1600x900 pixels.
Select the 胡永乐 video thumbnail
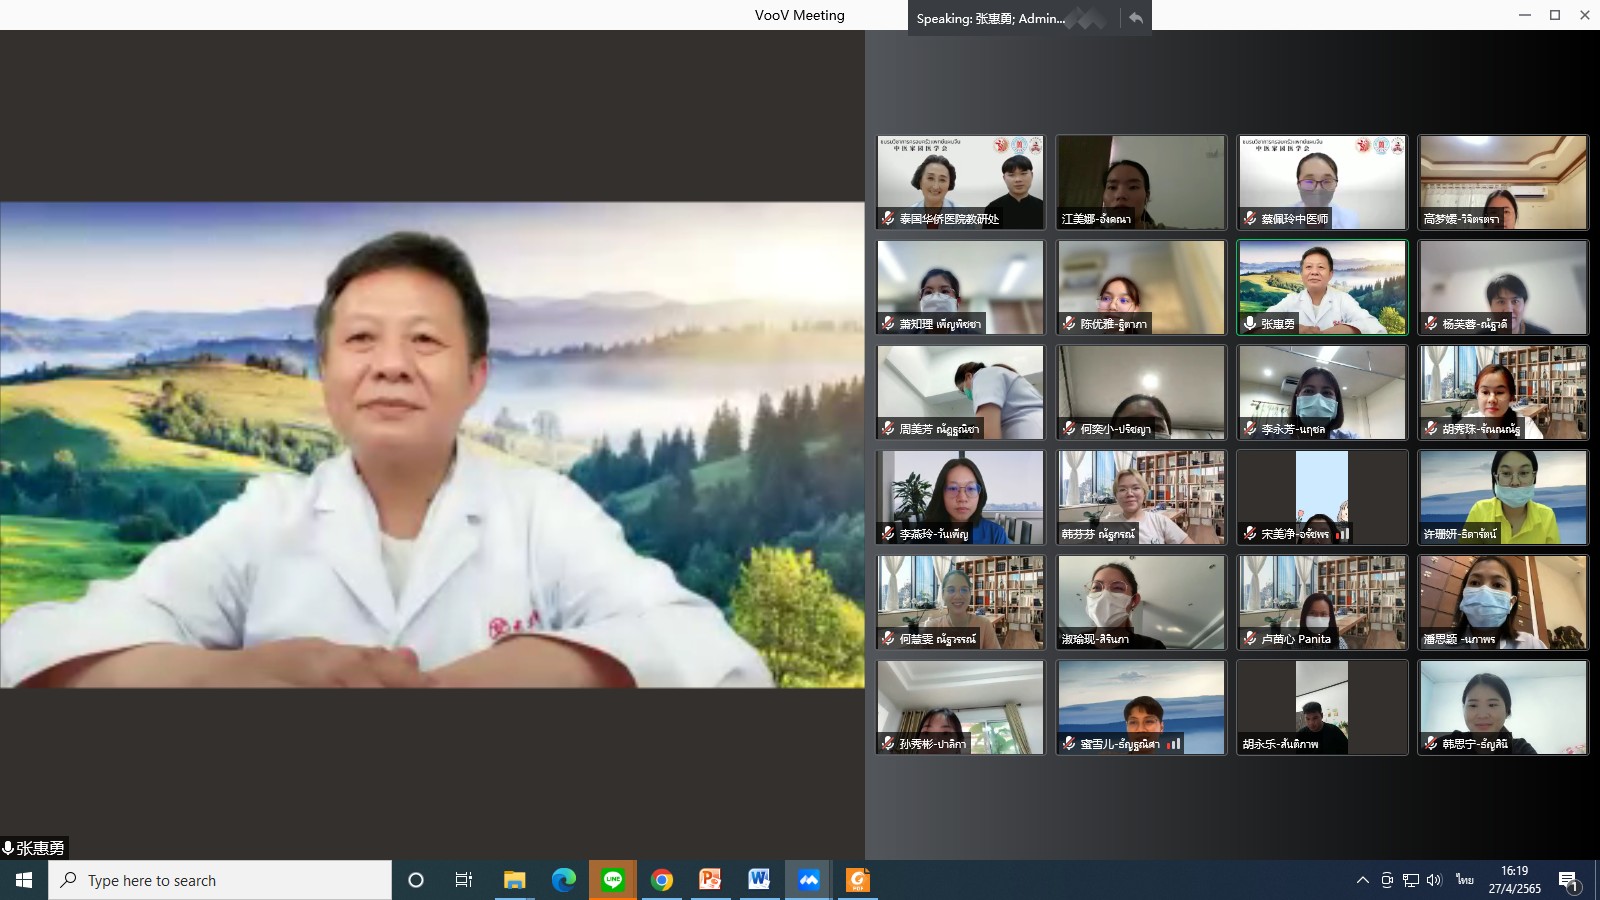coord(1322,707)
